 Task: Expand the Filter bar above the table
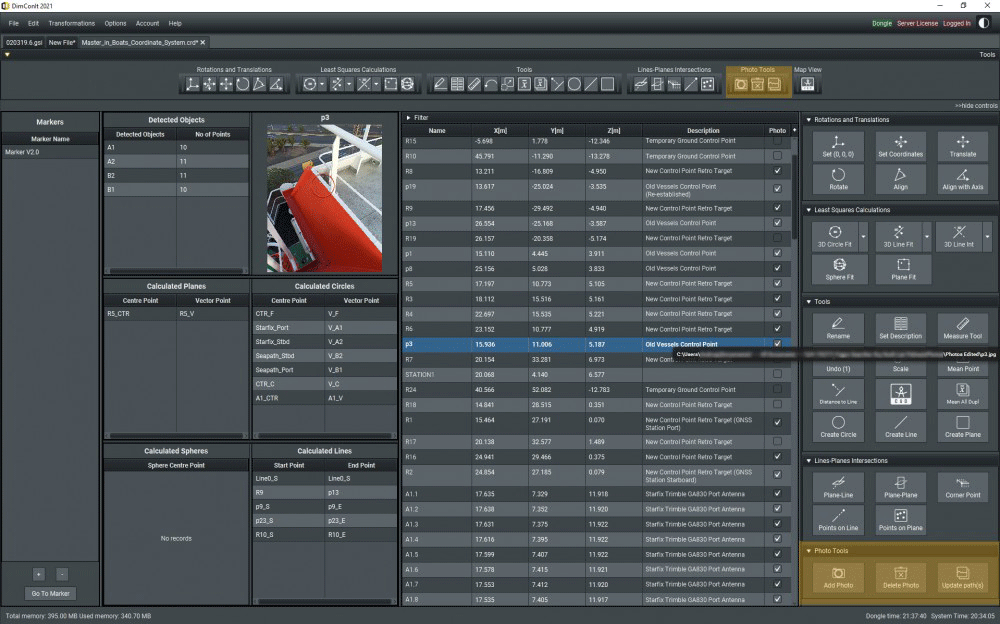(x=407, y=117)
